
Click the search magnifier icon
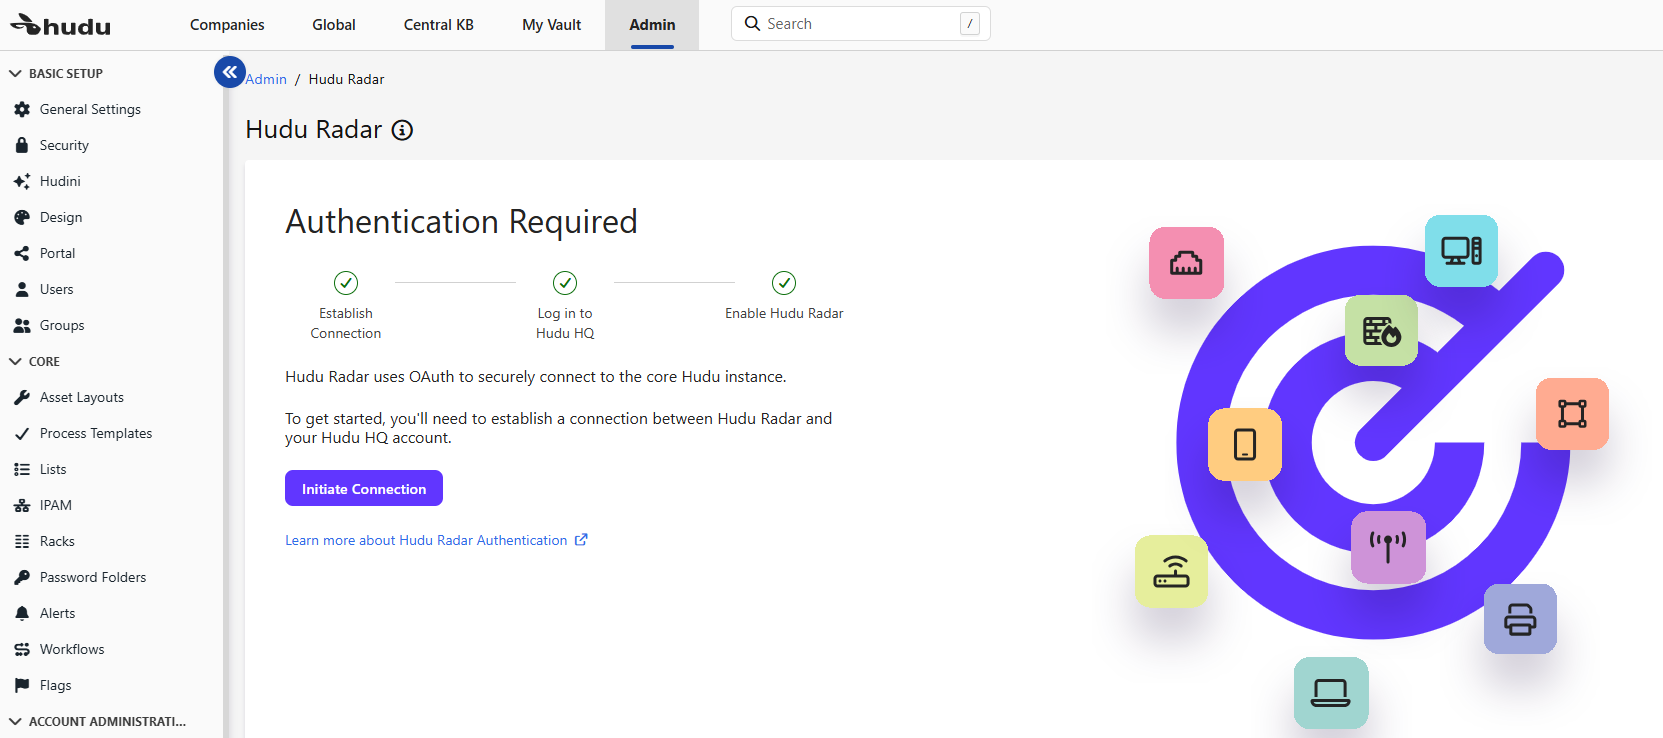pos(753,23)
